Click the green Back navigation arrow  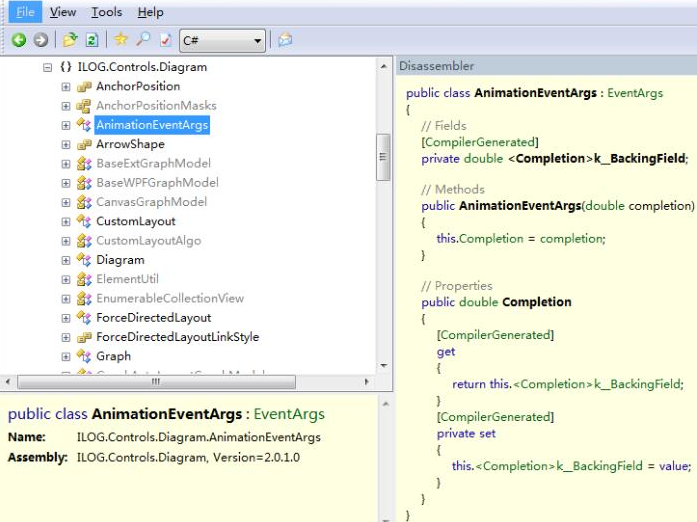pos(19,40)
